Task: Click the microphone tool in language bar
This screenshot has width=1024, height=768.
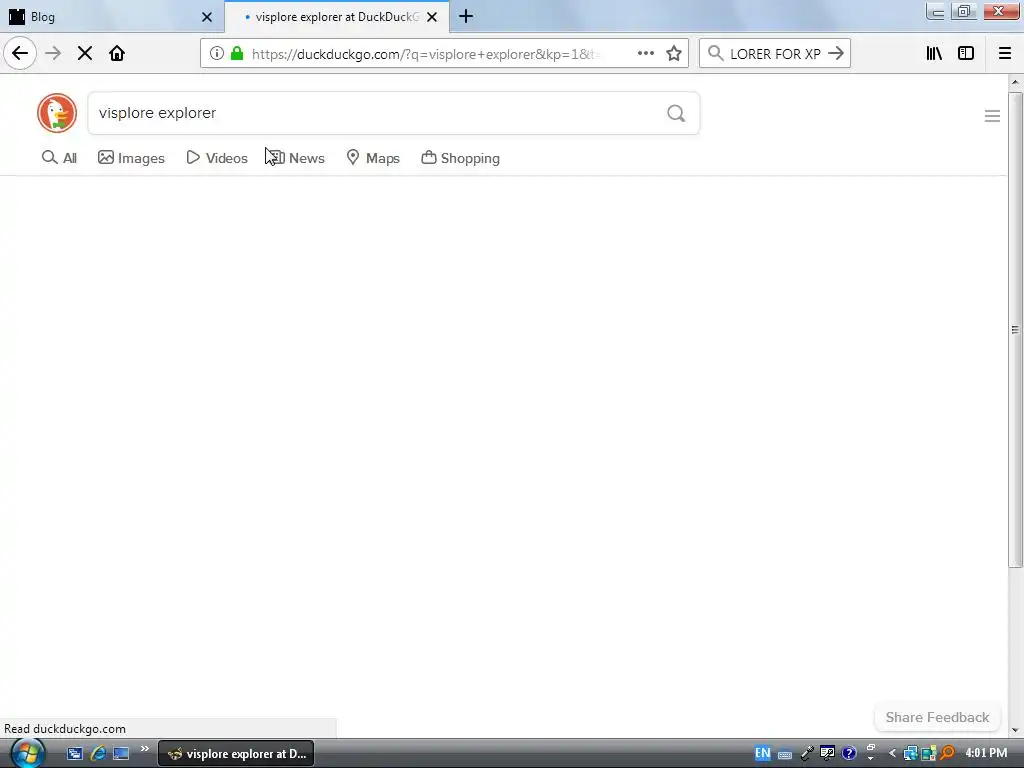Action: point(807,753)
